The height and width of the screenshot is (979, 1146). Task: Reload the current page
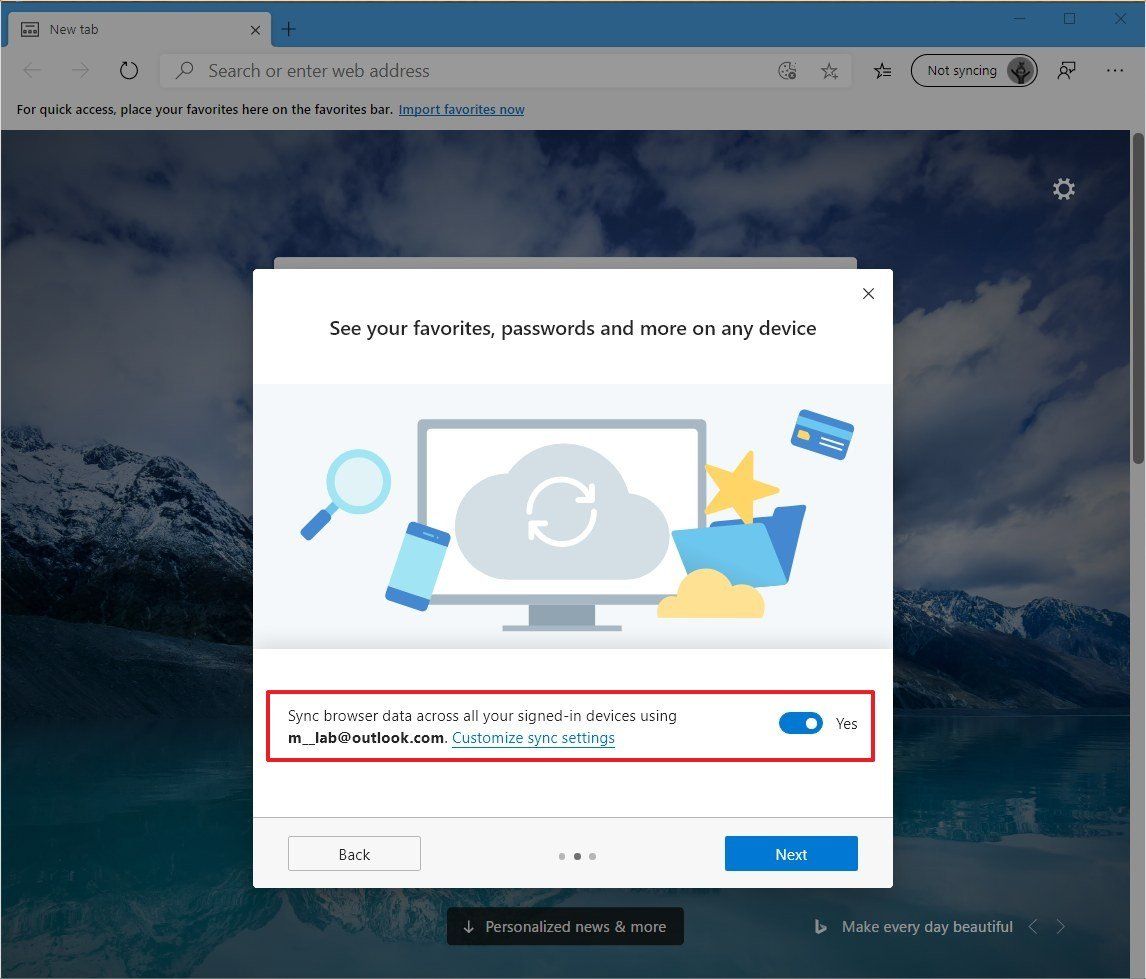tap(129, 70)
